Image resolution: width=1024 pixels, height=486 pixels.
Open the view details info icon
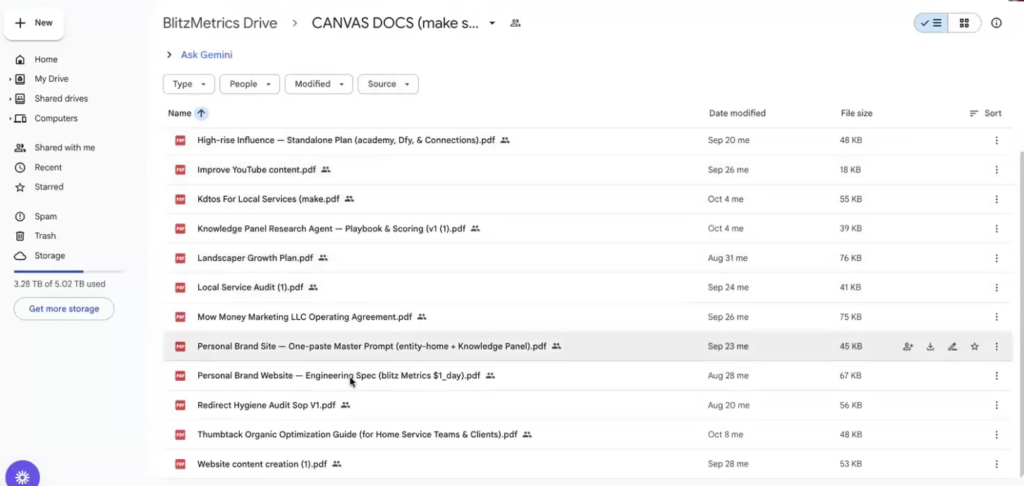[x=996, y=23]
